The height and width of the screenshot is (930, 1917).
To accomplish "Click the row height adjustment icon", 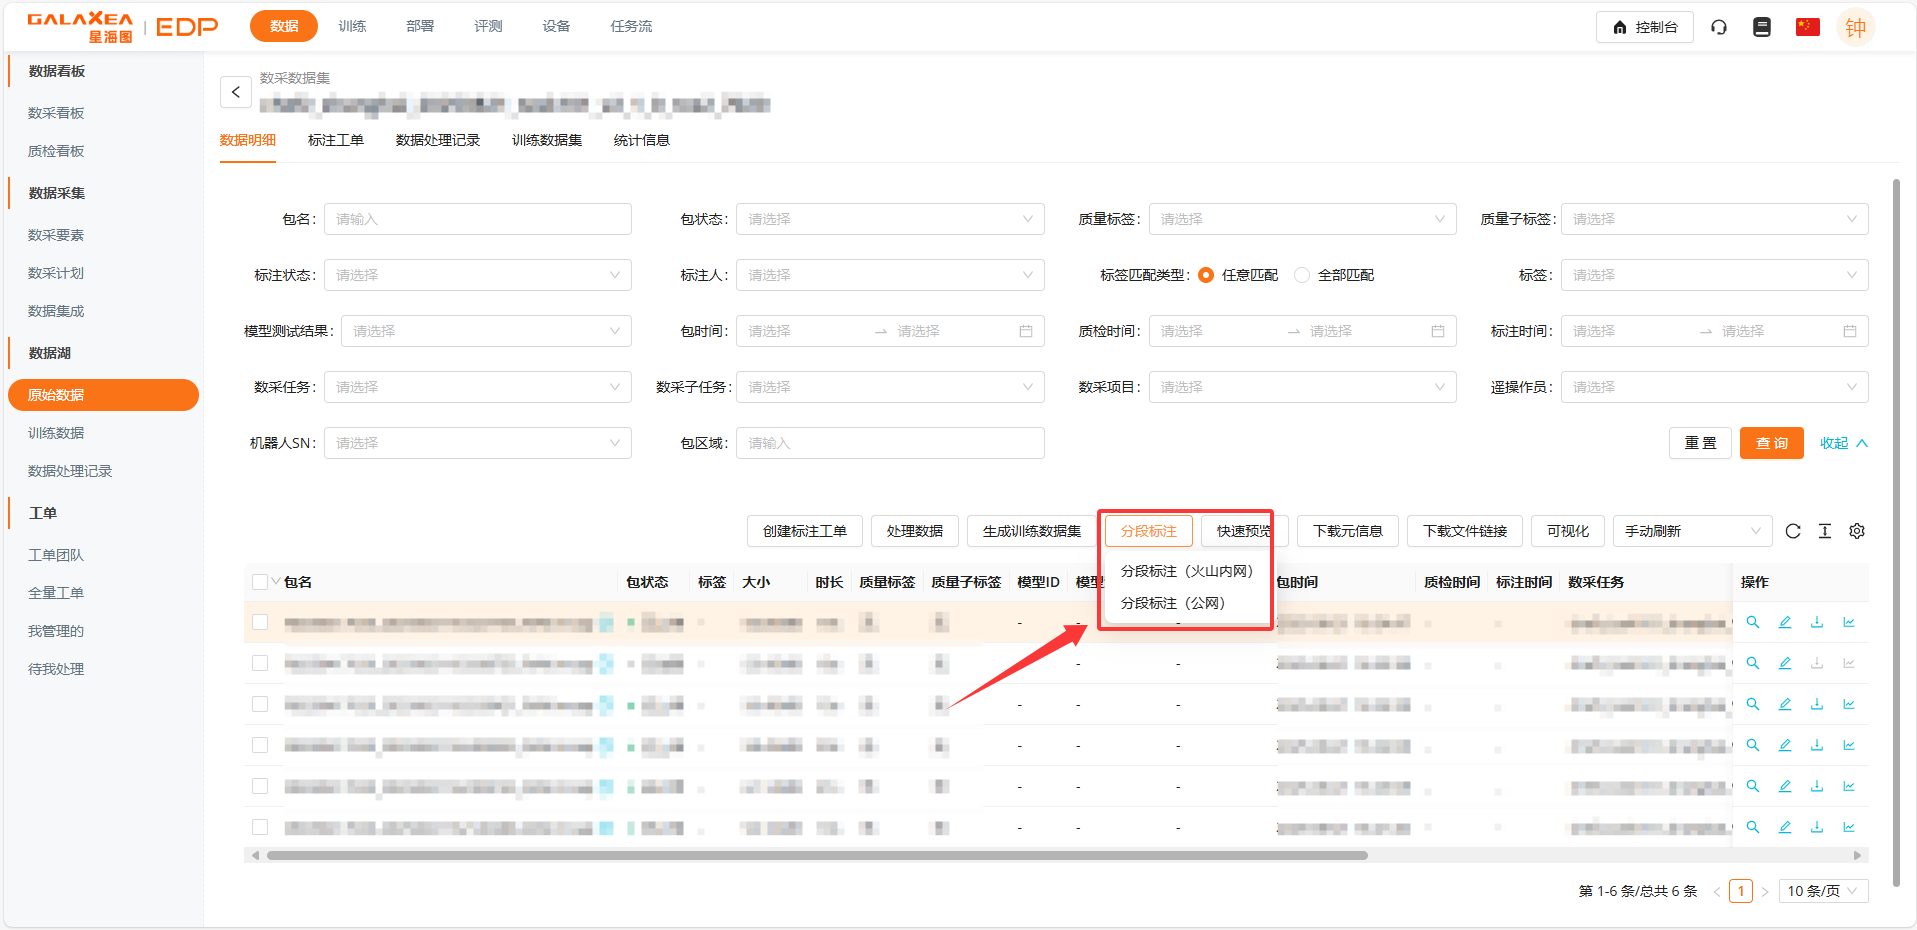I will [x=1825, y=531].
